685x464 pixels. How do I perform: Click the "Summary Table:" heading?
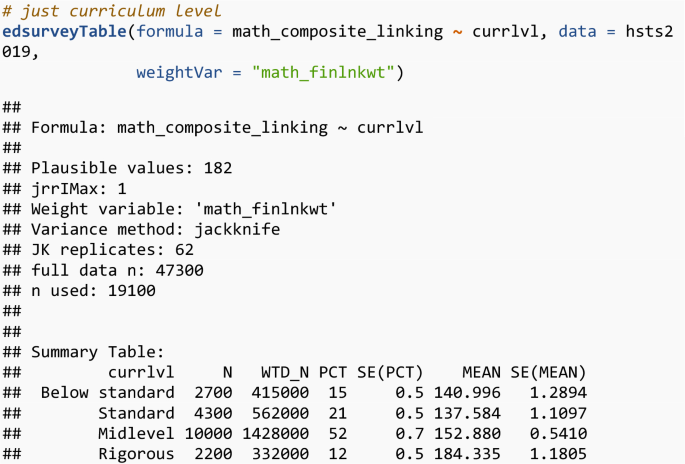coord(96,352)
